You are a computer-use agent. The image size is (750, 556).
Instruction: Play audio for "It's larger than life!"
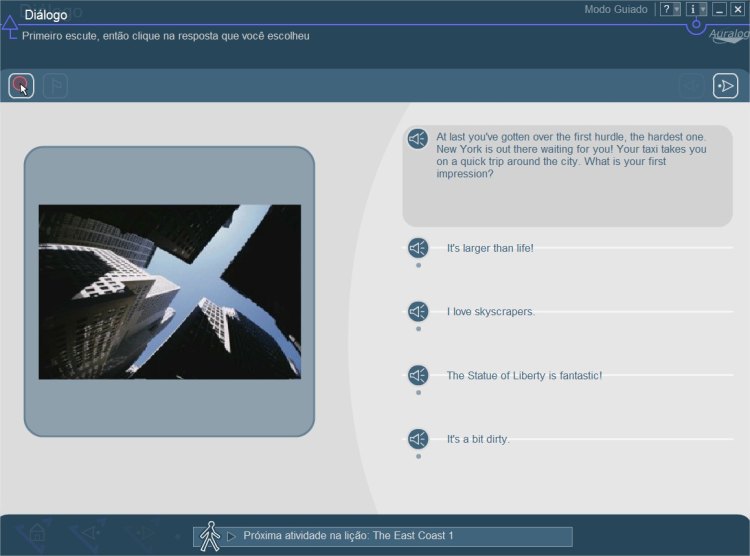click(x=418, y=248)
